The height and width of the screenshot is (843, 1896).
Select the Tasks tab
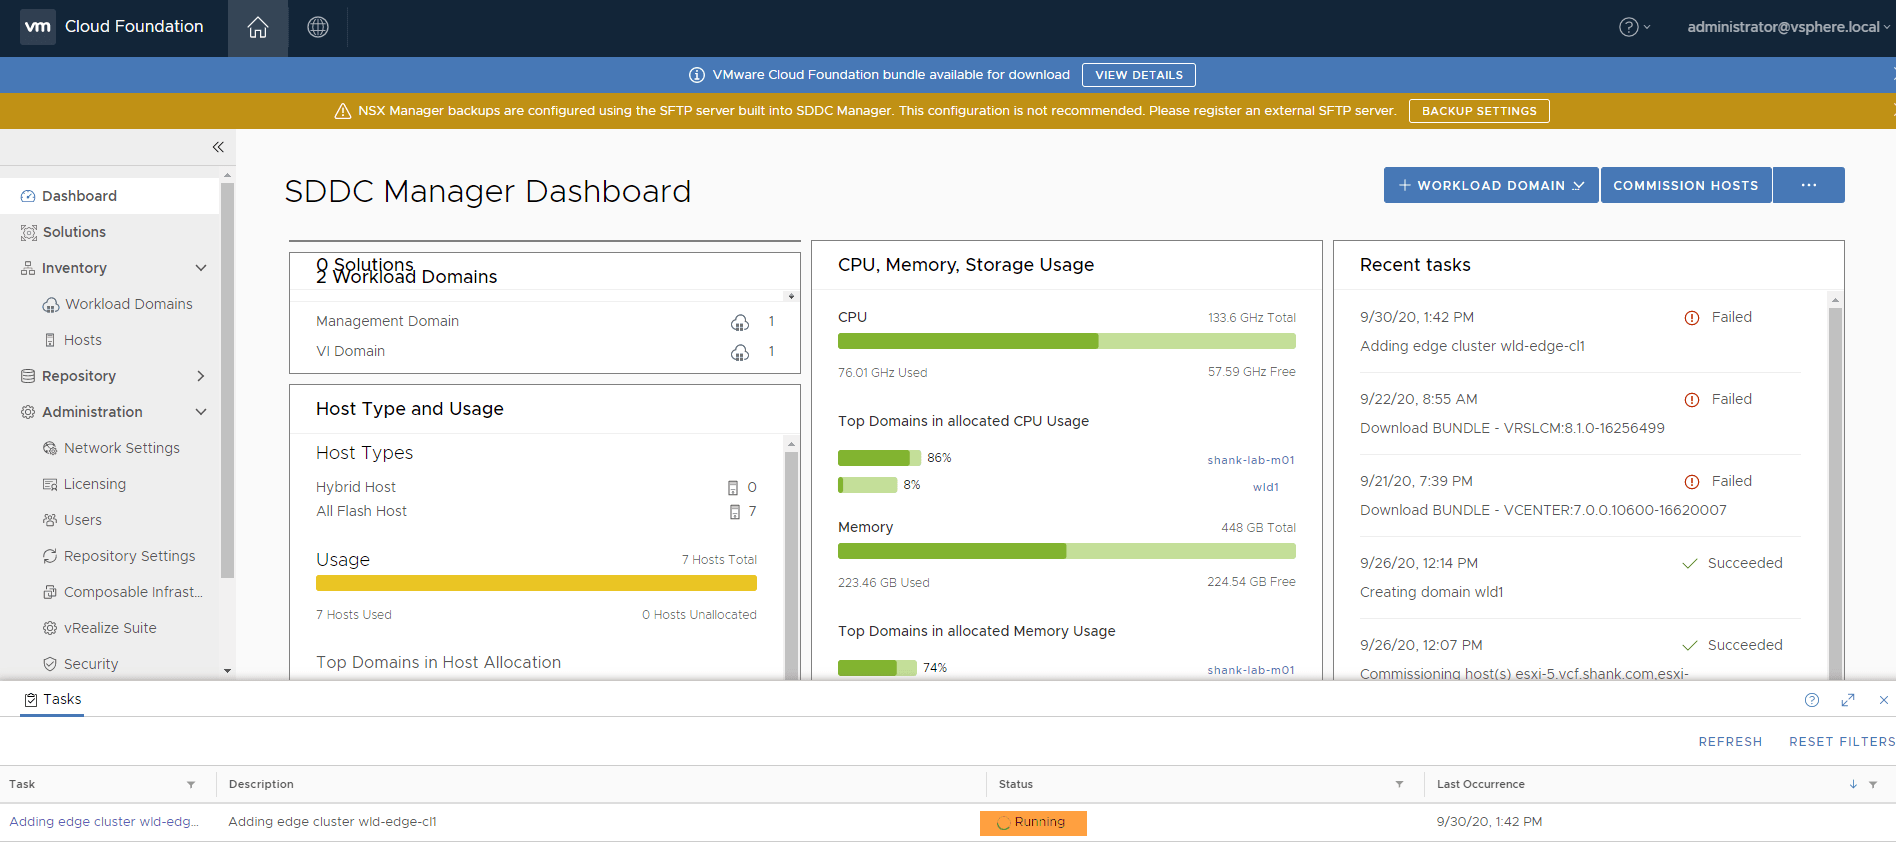[x=53, y=699]
